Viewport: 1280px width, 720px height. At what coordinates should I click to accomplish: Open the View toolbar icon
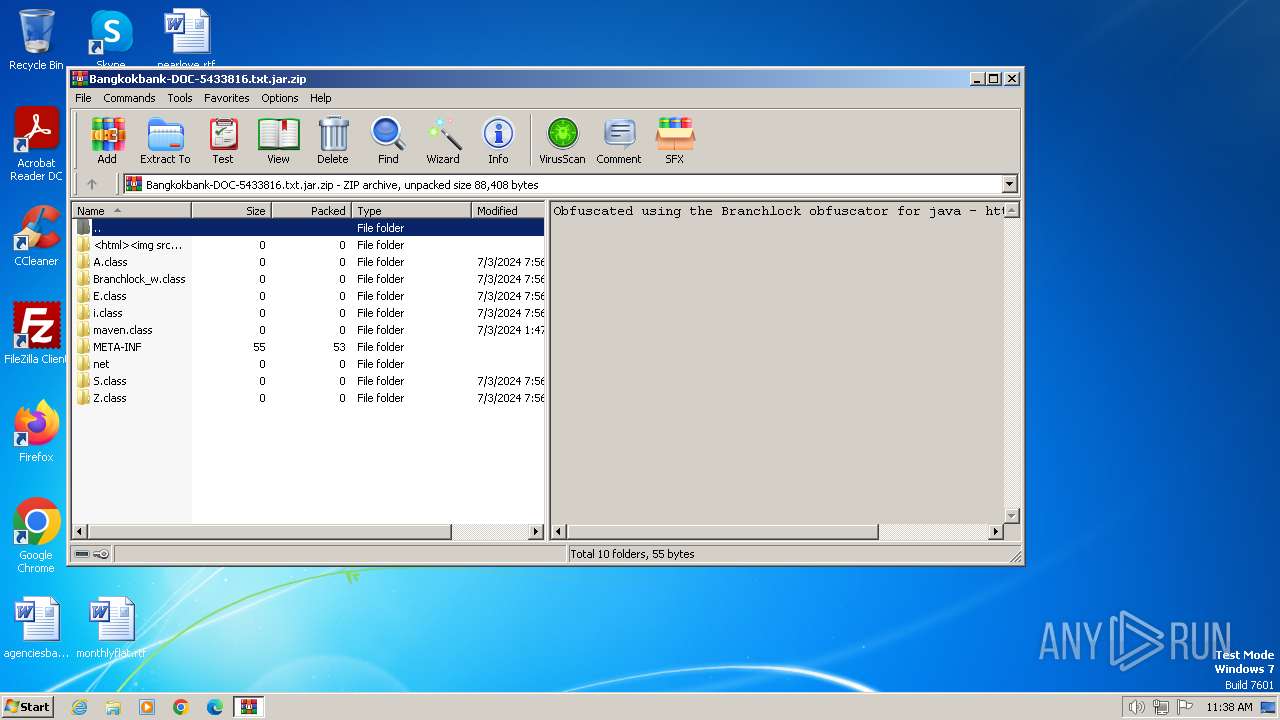click(278, 141)
